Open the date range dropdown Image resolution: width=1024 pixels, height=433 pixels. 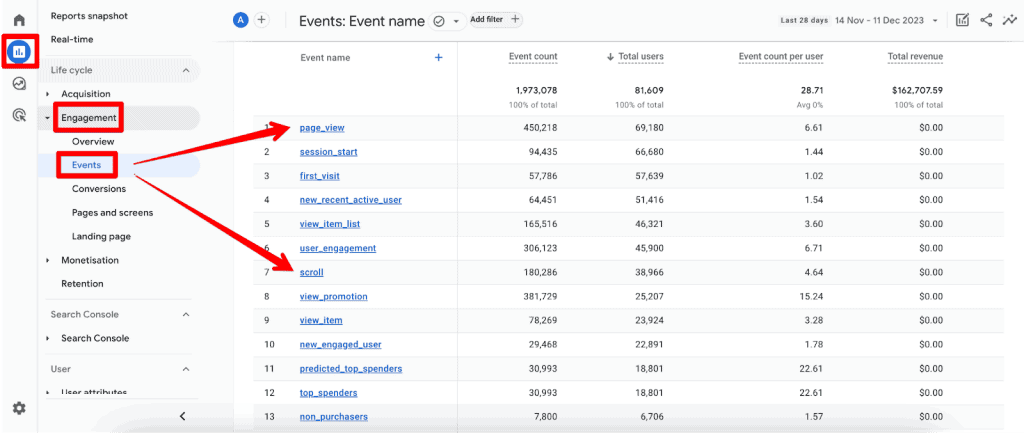pos(859,20)
